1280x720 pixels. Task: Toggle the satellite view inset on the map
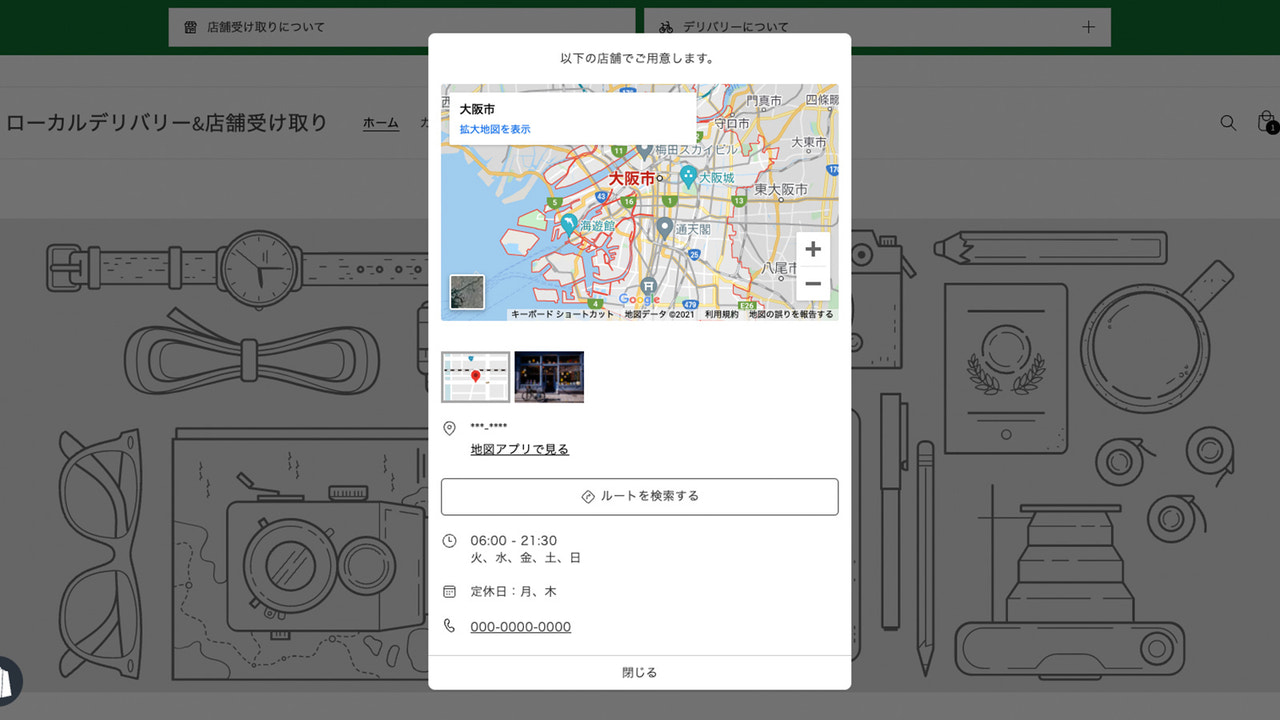(466, 292)
